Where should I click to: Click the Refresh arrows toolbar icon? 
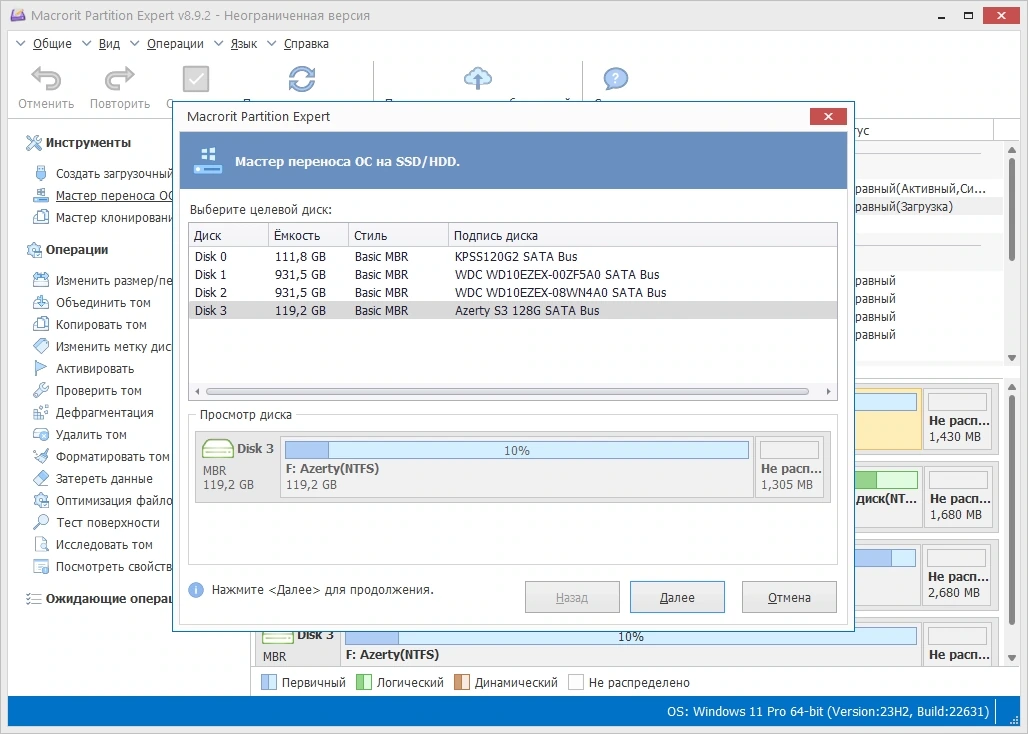[x=302, y=79]
